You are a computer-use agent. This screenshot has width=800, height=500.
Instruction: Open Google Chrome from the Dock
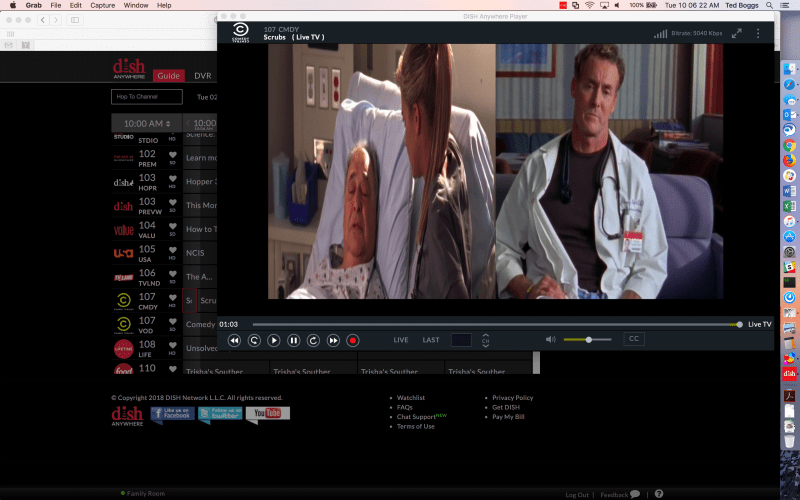(x=789, y=145)
